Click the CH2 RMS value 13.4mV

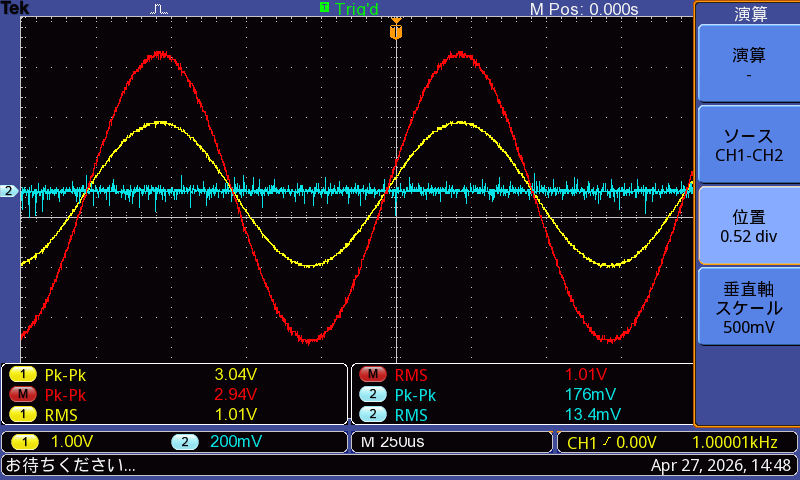593,414
